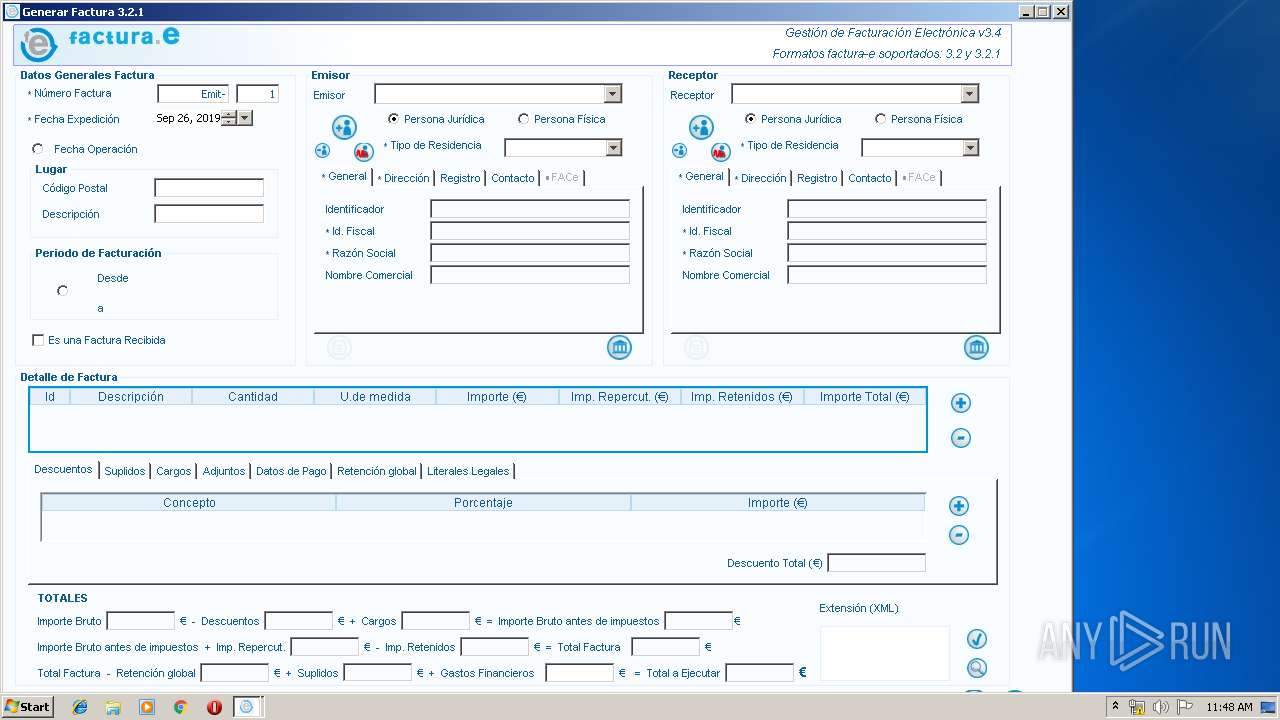The height and width of the screenshot is (720, 1280).
Task: Select Persona Física for Receptor
Action: (x=880, y=119)
